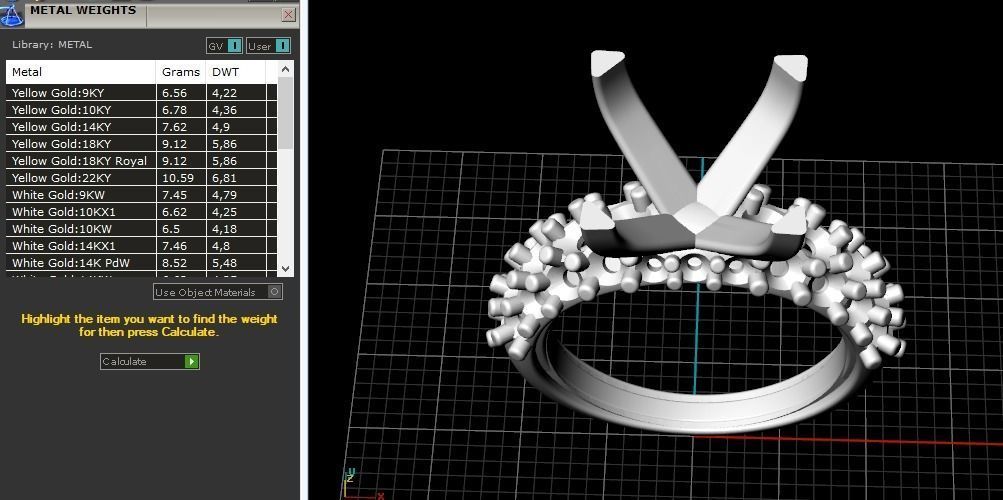Click the 6.56 grams value

coord(174,93)
